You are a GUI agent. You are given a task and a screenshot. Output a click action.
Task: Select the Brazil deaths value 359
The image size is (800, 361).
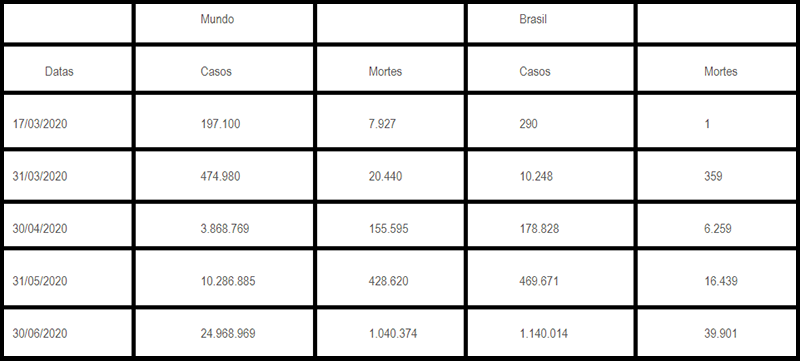[716, 175]
